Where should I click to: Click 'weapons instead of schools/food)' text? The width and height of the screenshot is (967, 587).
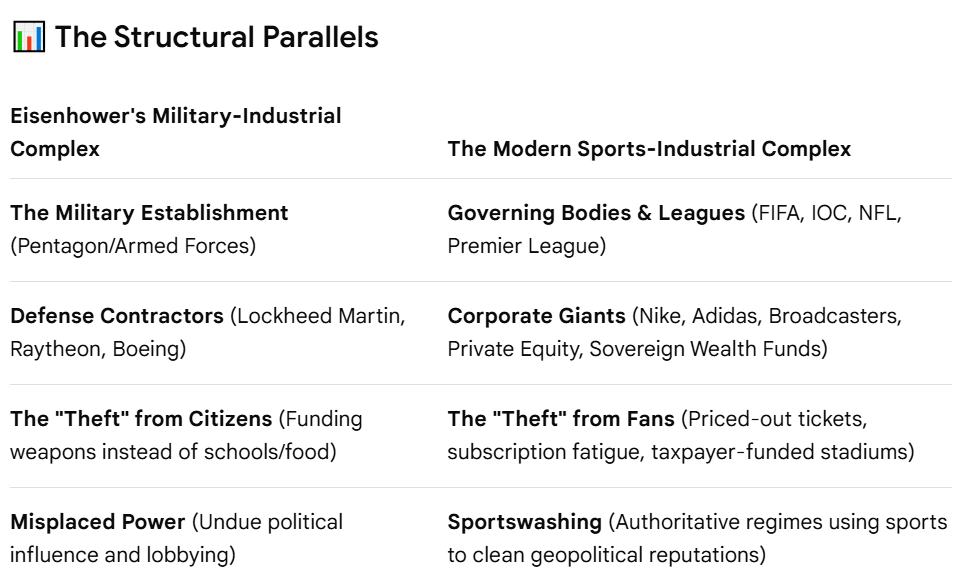pyautogui.click(x=173, y=452)
